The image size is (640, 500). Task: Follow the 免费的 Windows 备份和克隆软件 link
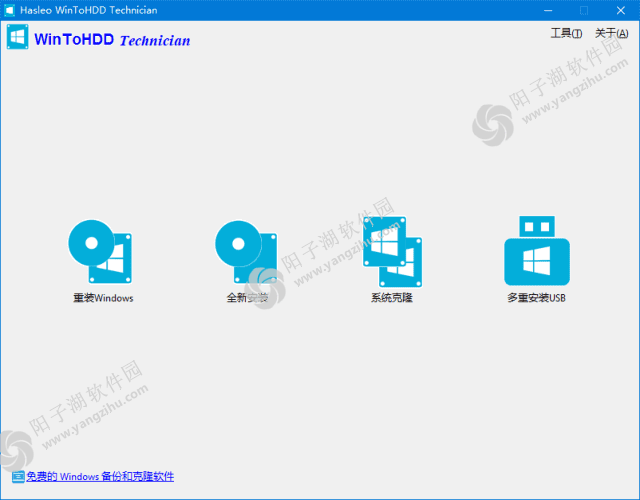(100, 476)
